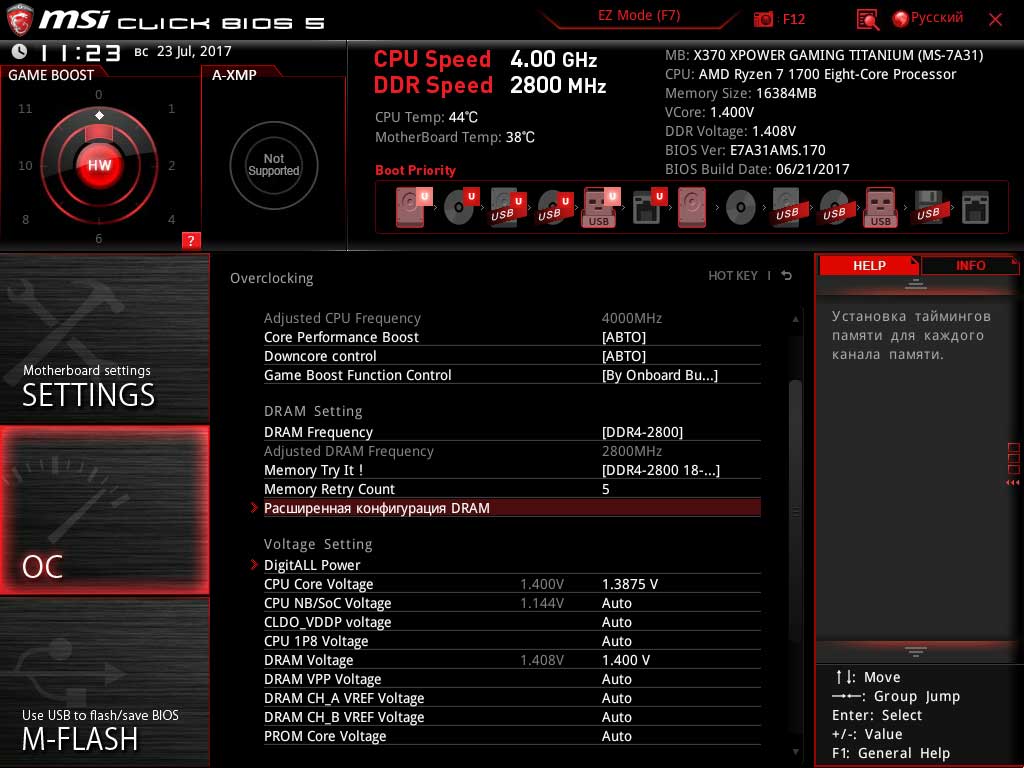Viewport: 1024px width, 768px height.
Task: Click the red arrows on right edge panel
Action: pos(1013,483)
